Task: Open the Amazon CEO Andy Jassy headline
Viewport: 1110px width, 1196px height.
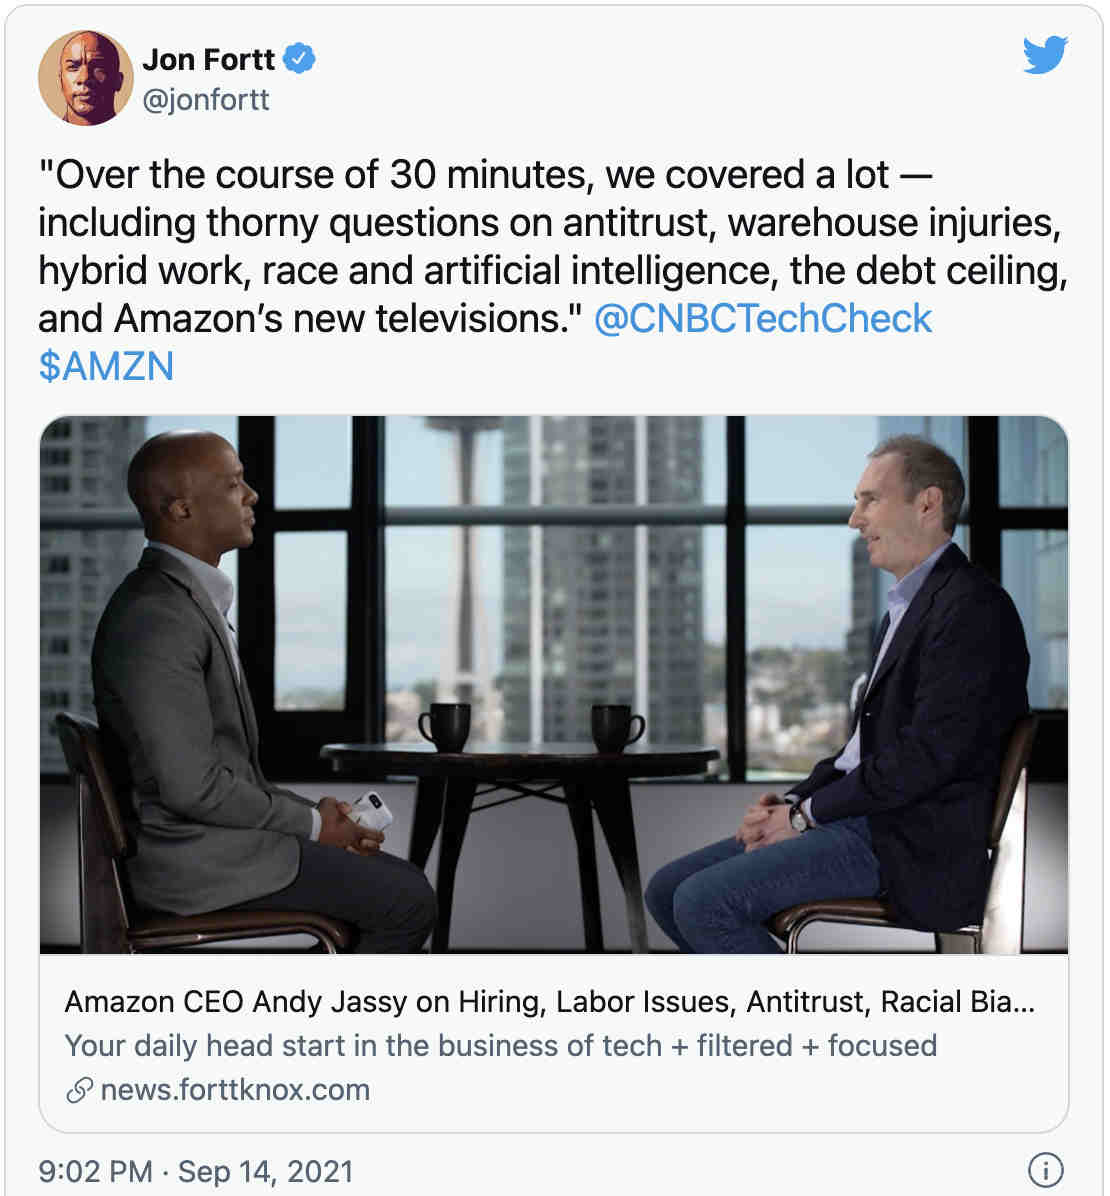Action: pos(549,1001)
